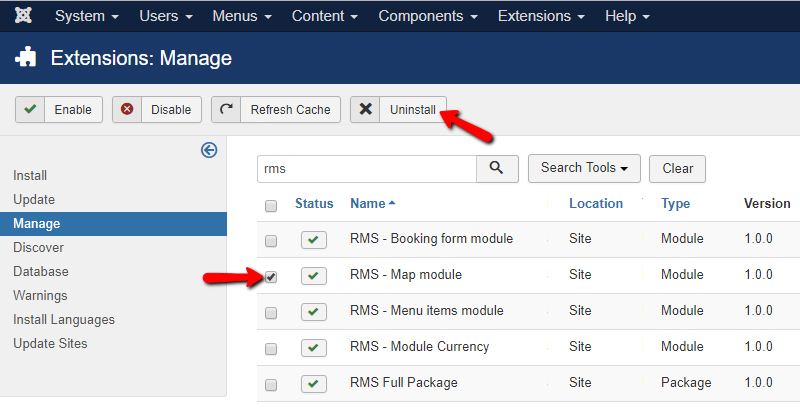
Task: Uncheck the RMS - Map module checkbox
Action: click(271, 276)
